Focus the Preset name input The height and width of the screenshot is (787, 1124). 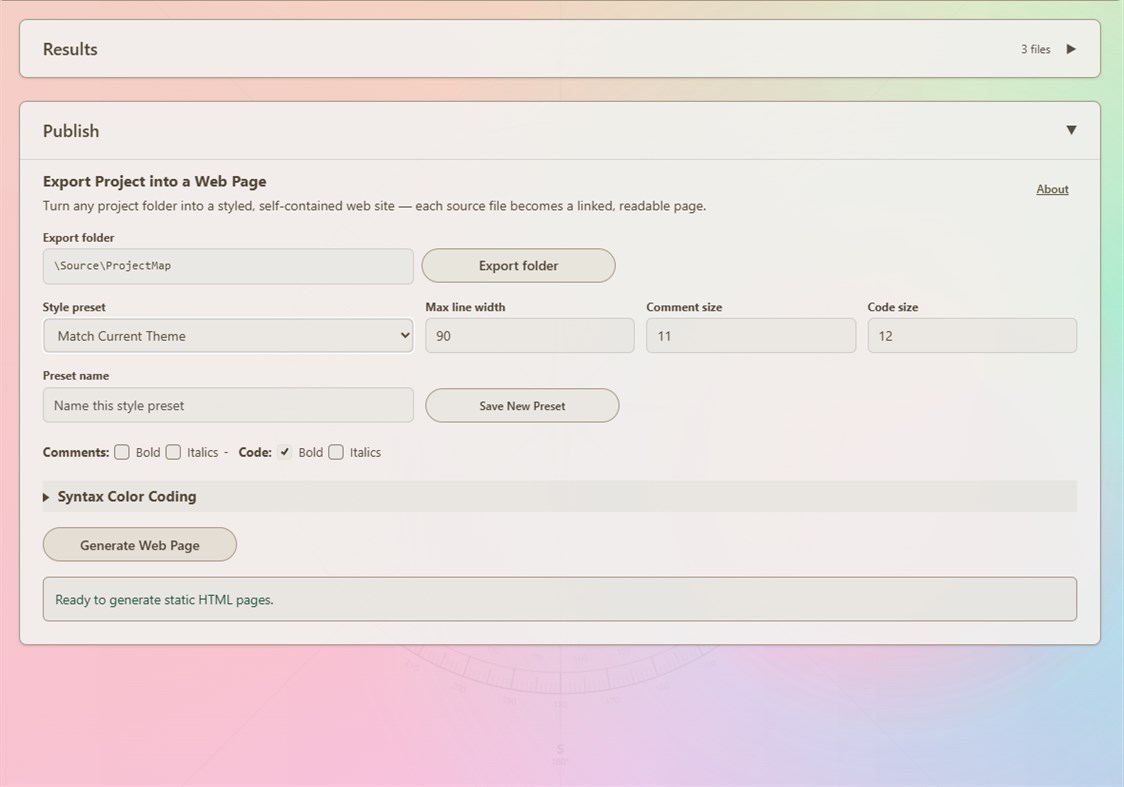point(228,405)
